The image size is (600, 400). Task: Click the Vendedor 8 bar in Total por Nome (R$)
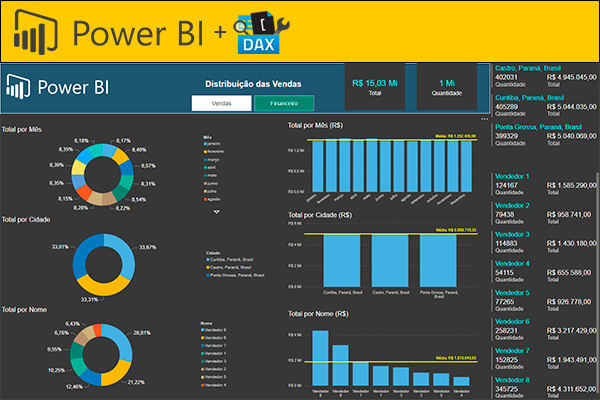click(320, 358)
